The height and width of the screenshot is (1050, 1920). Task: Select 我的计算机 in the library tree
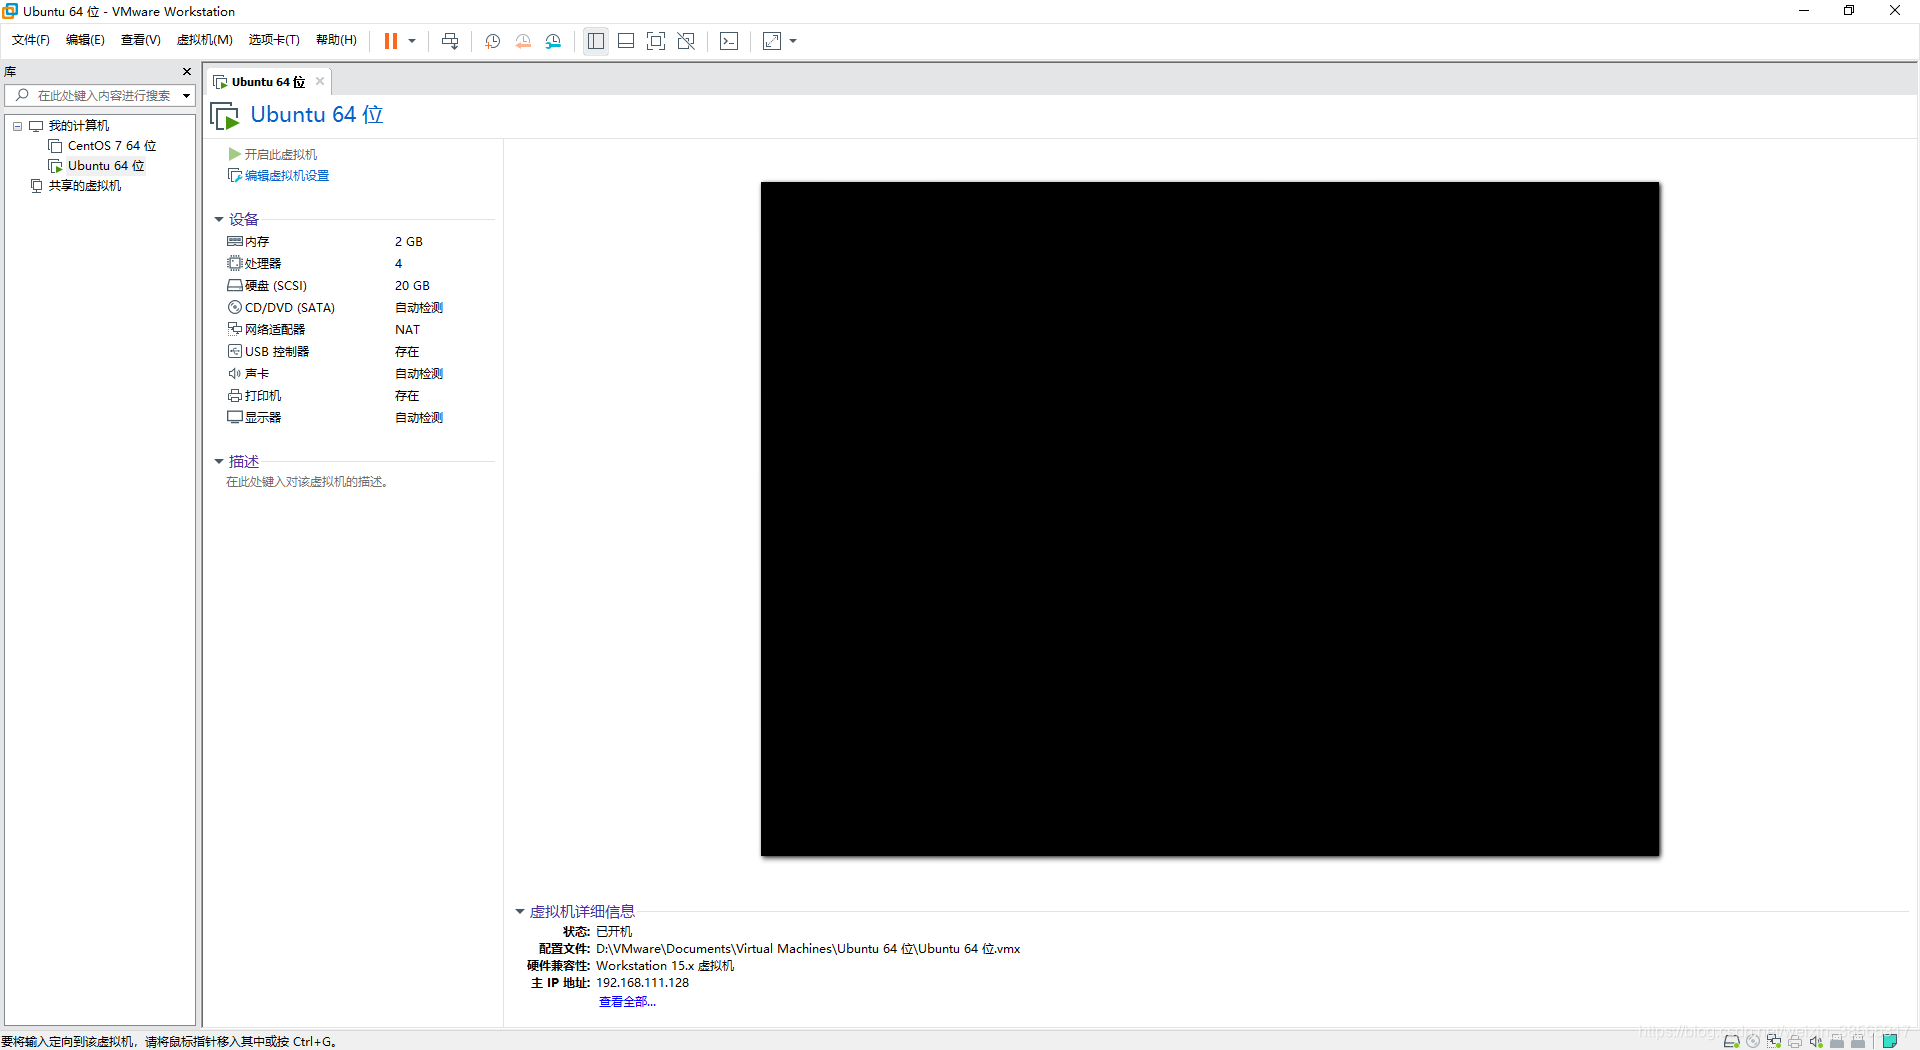(x=79, y=126)
